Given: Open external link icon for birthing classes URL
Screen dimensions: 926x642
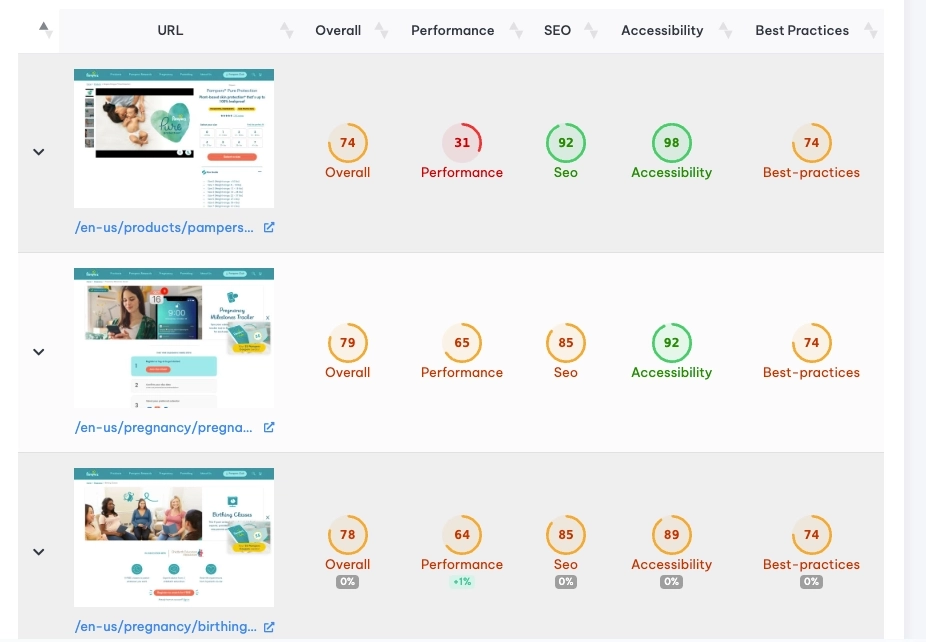Looking at the screenshot, I should pyautogui.click(x=269, y=628).
